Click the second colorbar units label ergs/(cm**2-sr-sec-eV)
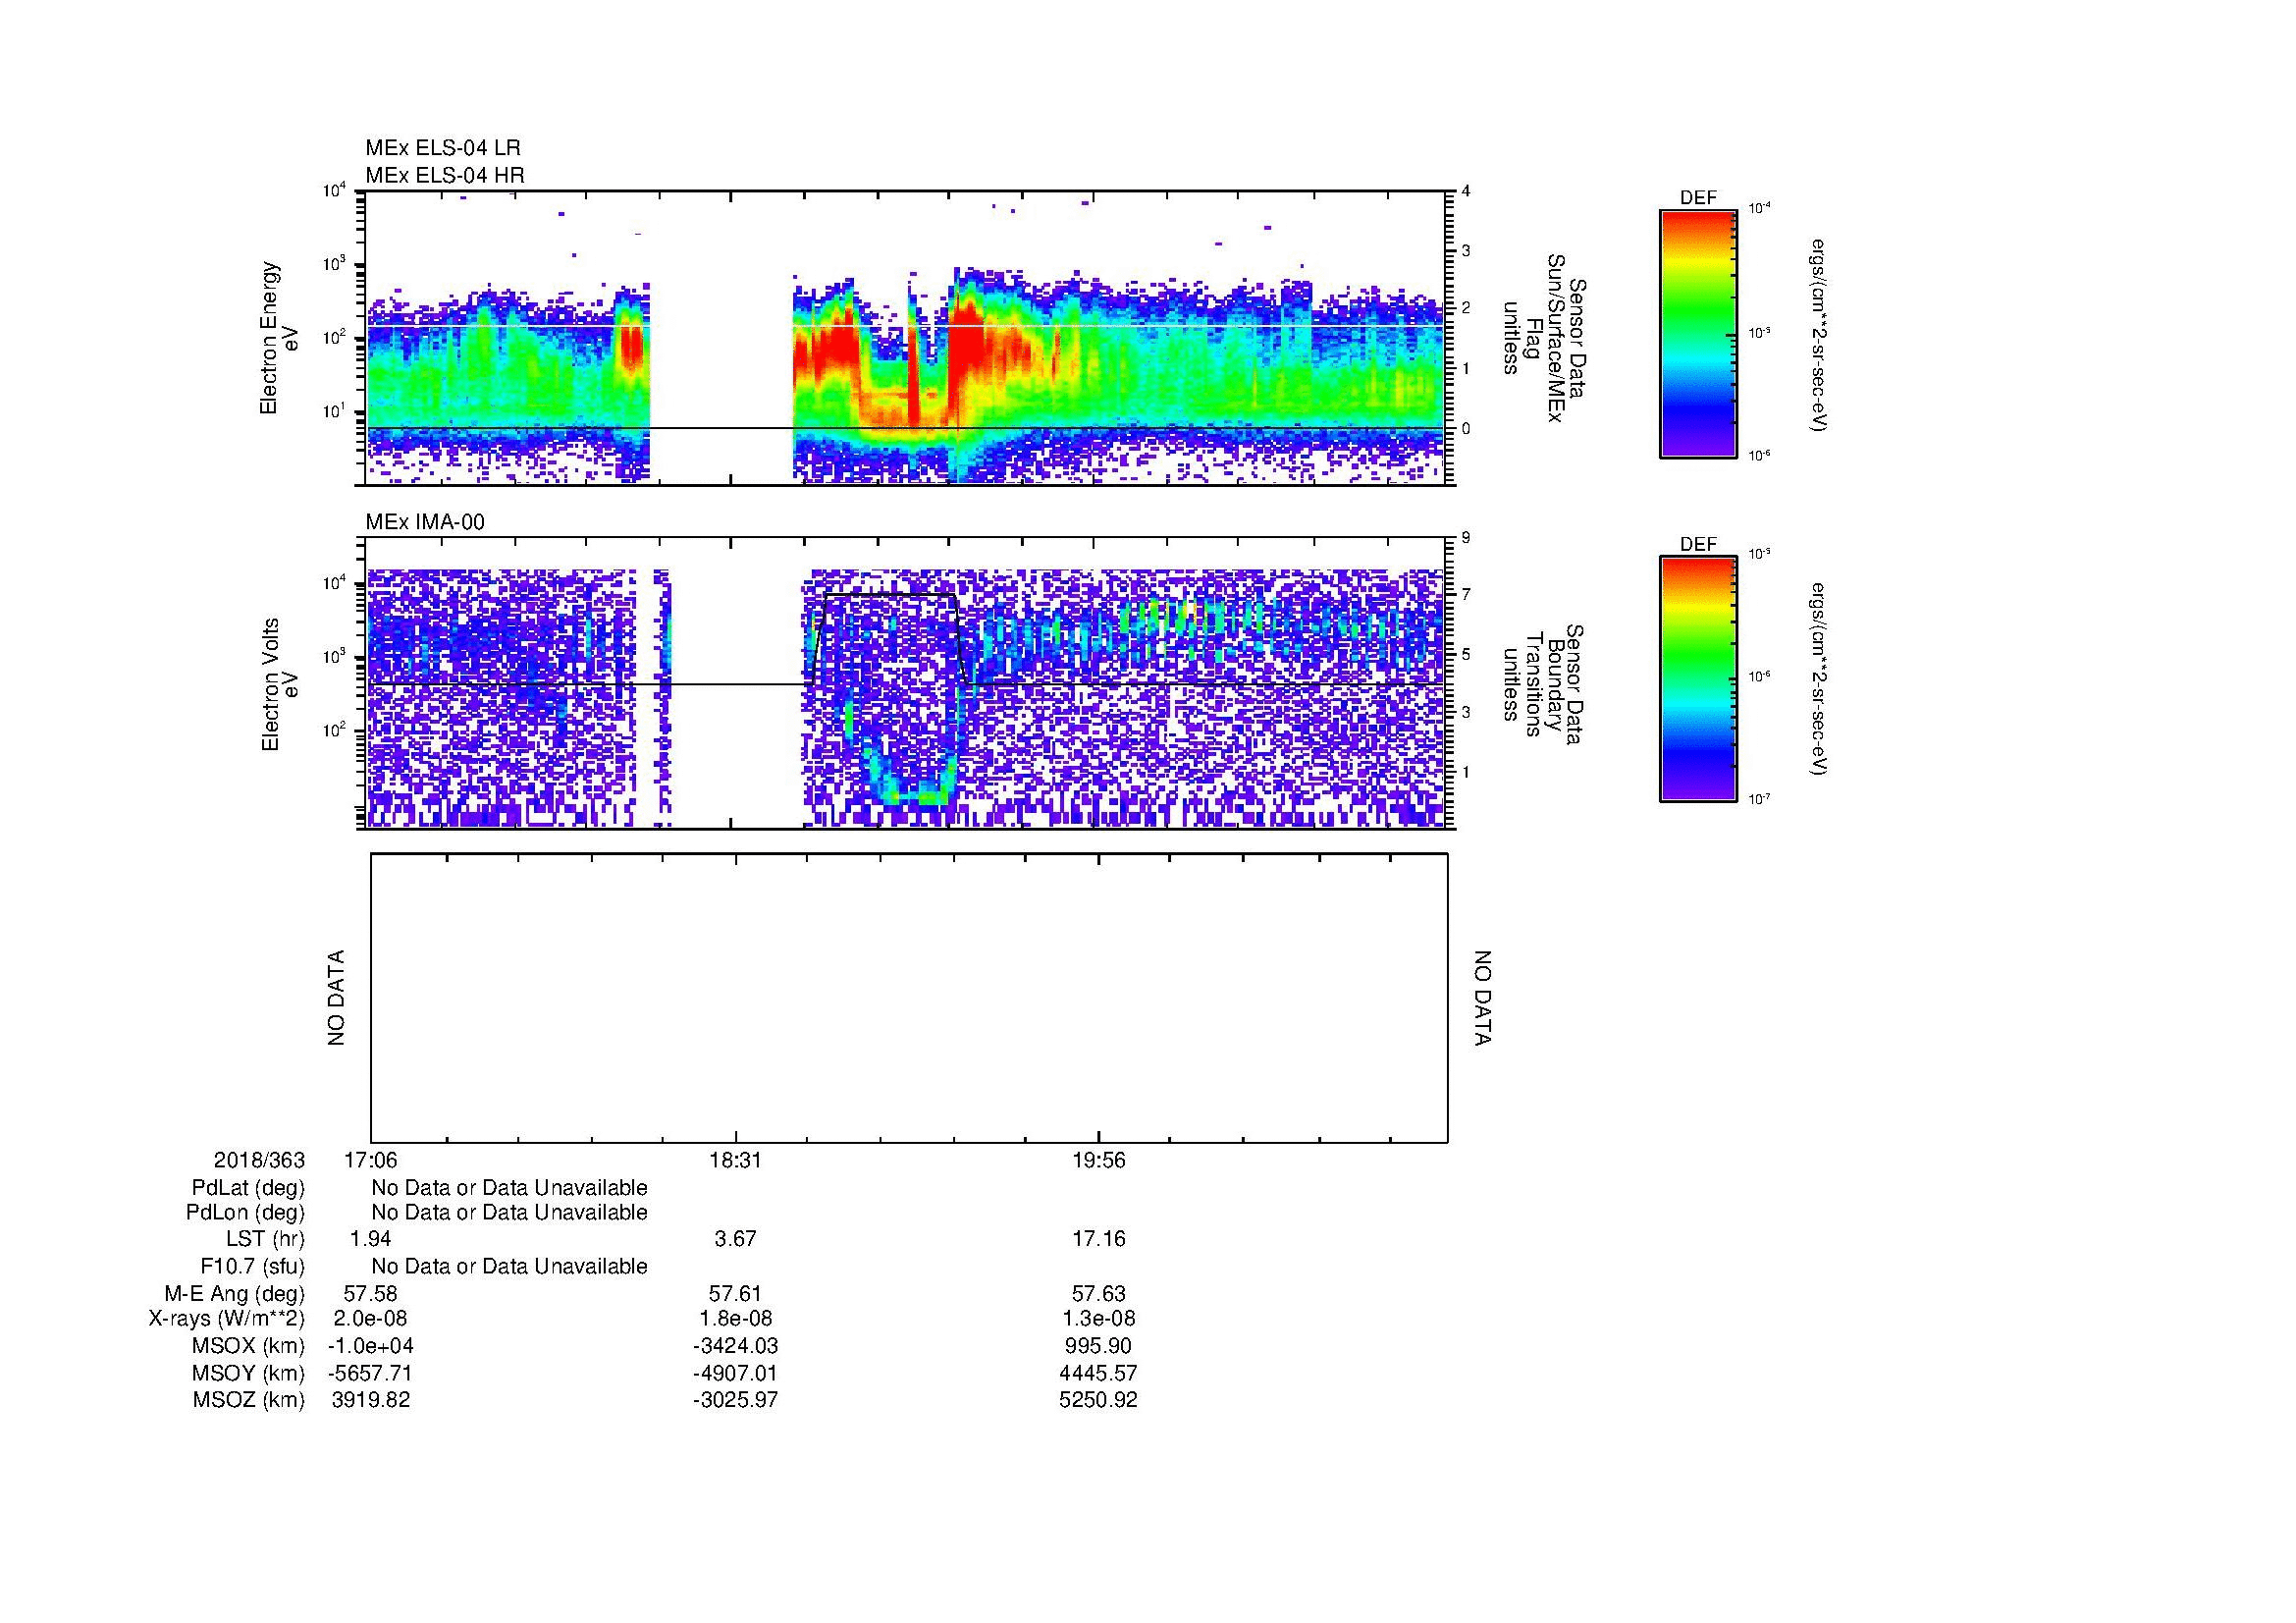This screenshot has height=1623, width=2296. [x=1817, y=679]
